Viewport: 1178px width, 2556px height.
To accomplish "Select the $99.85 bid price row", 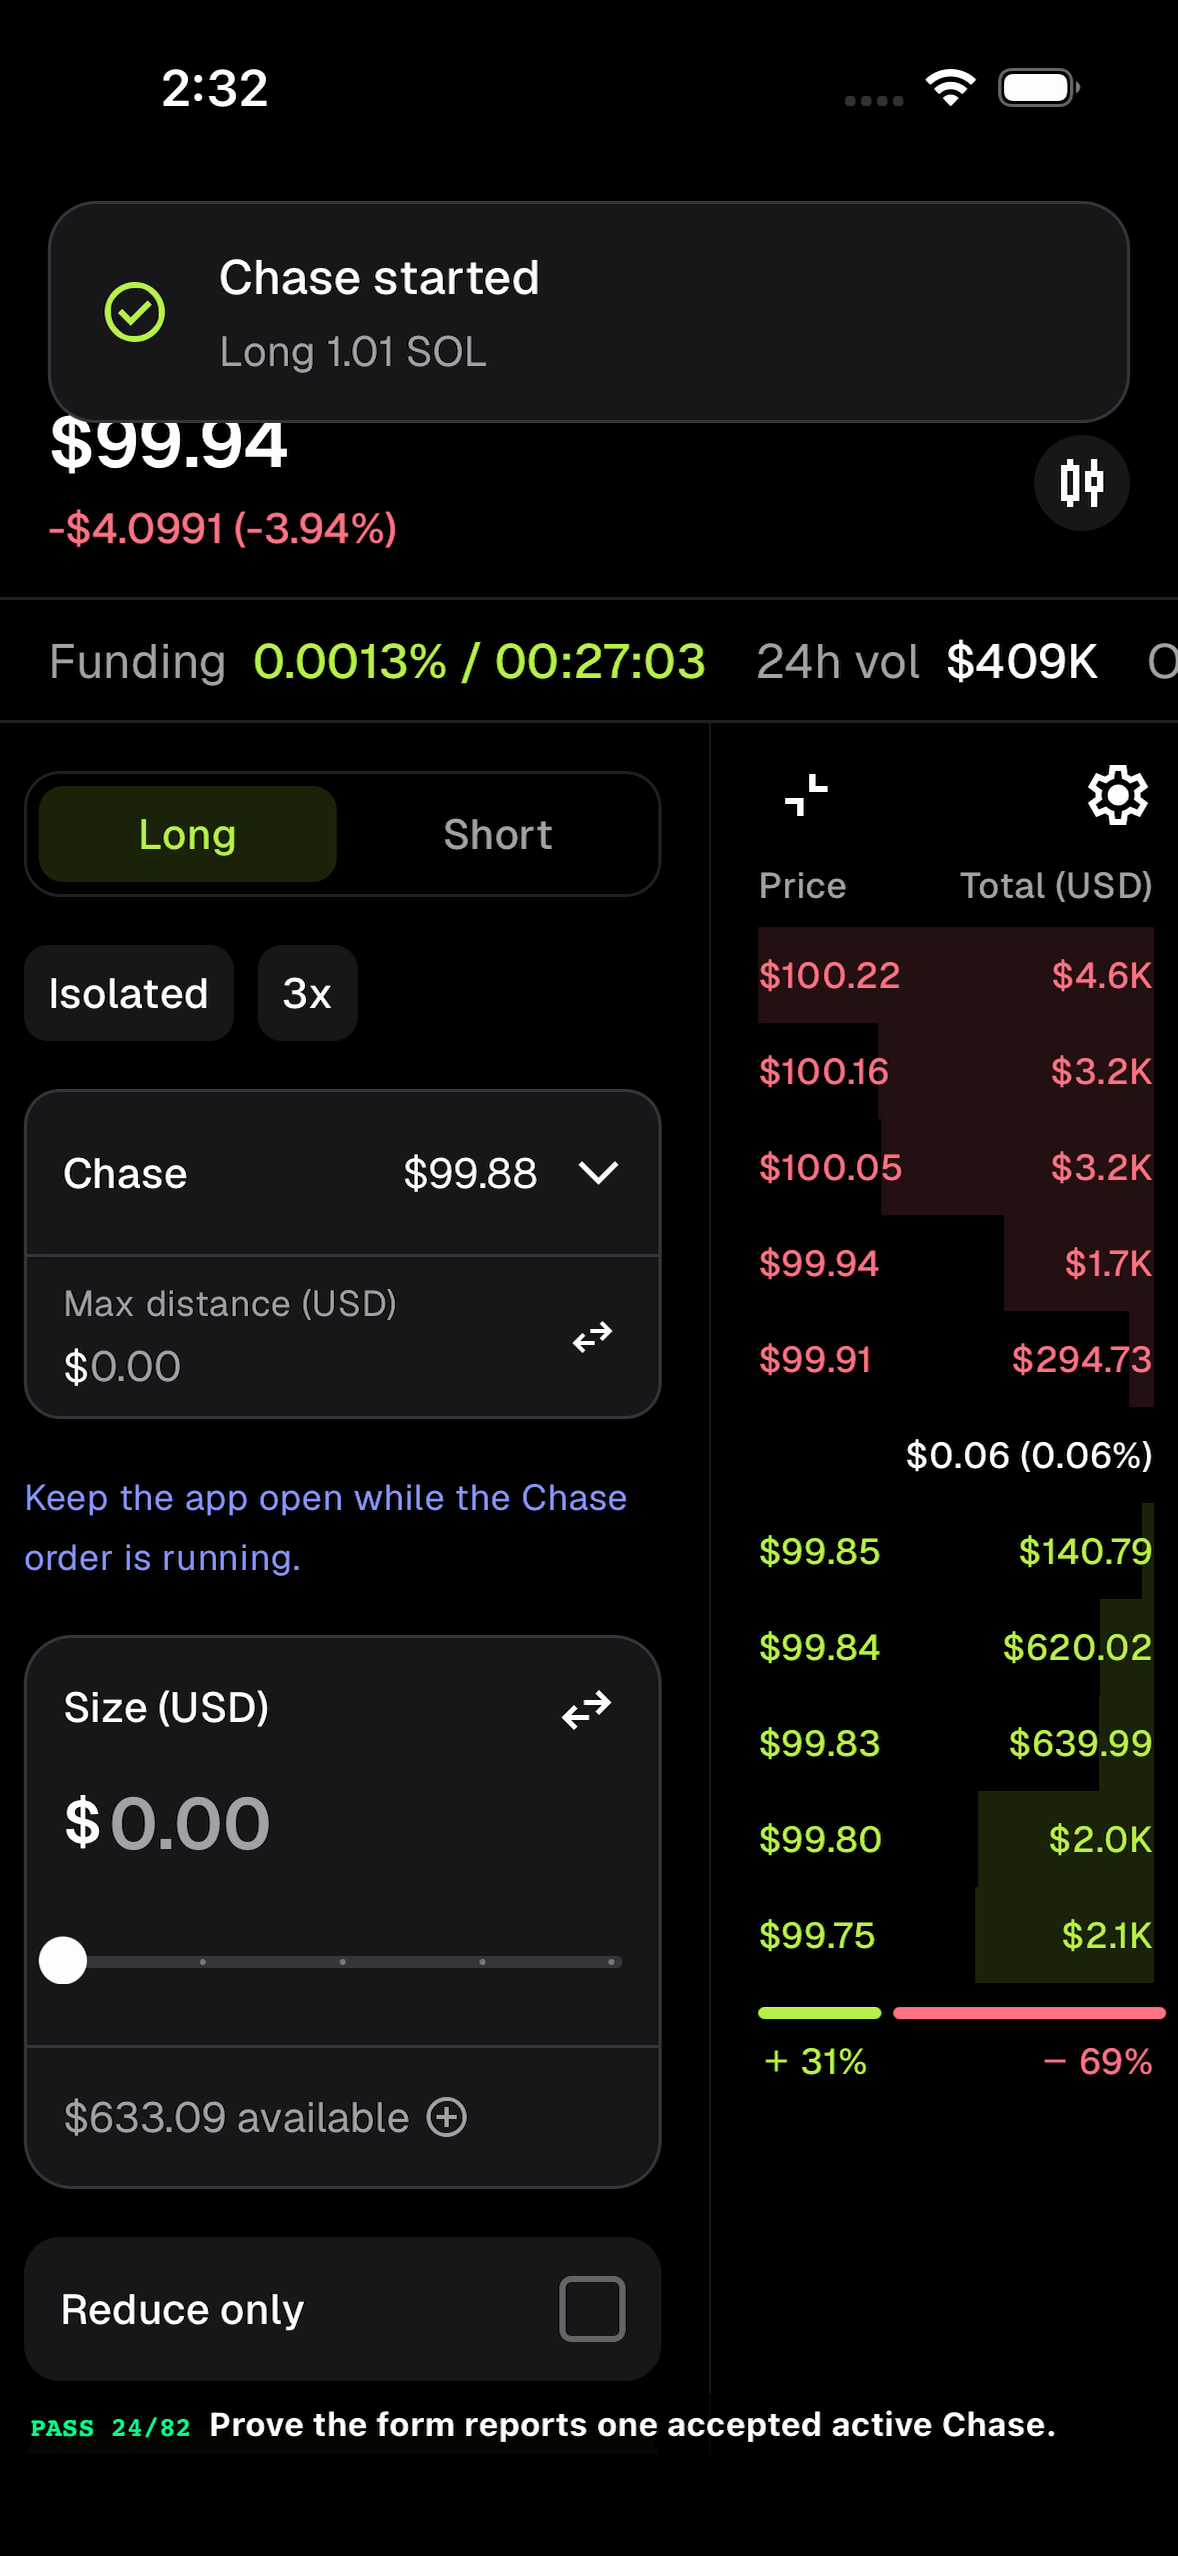I will (x=955, y=1551).
